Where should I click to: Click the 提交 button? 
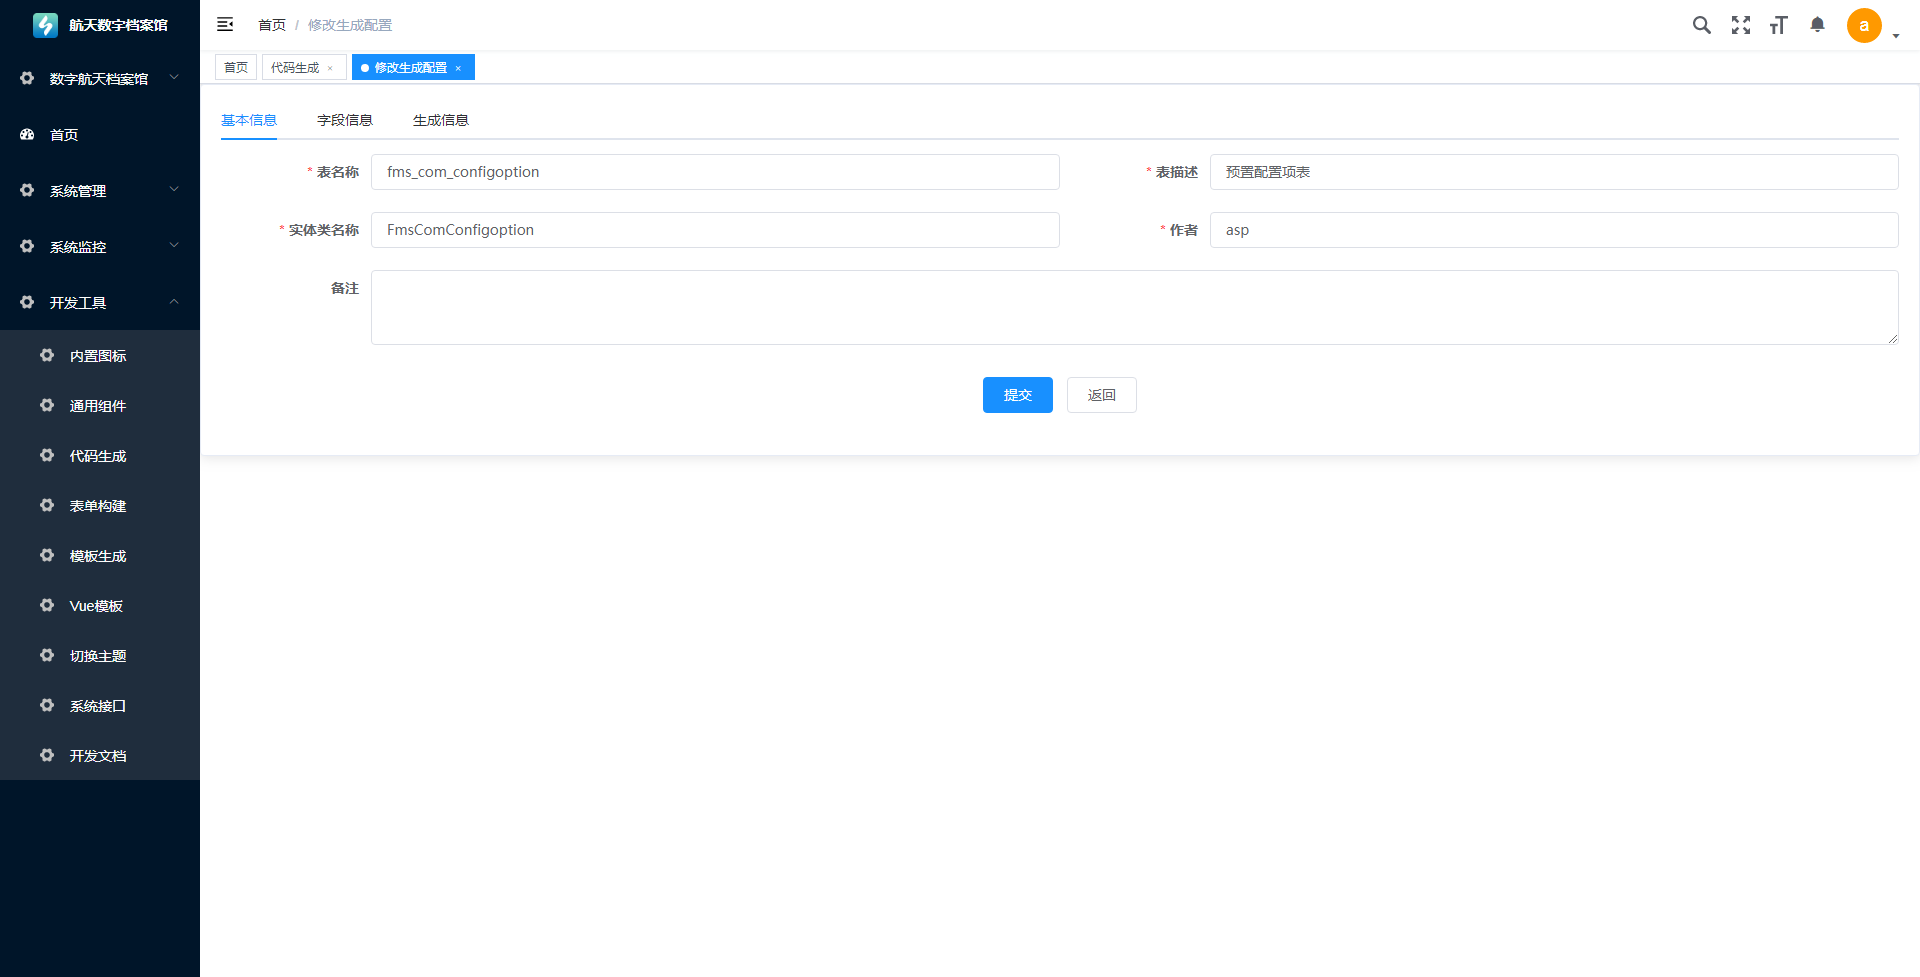[x=1017, y=395]
